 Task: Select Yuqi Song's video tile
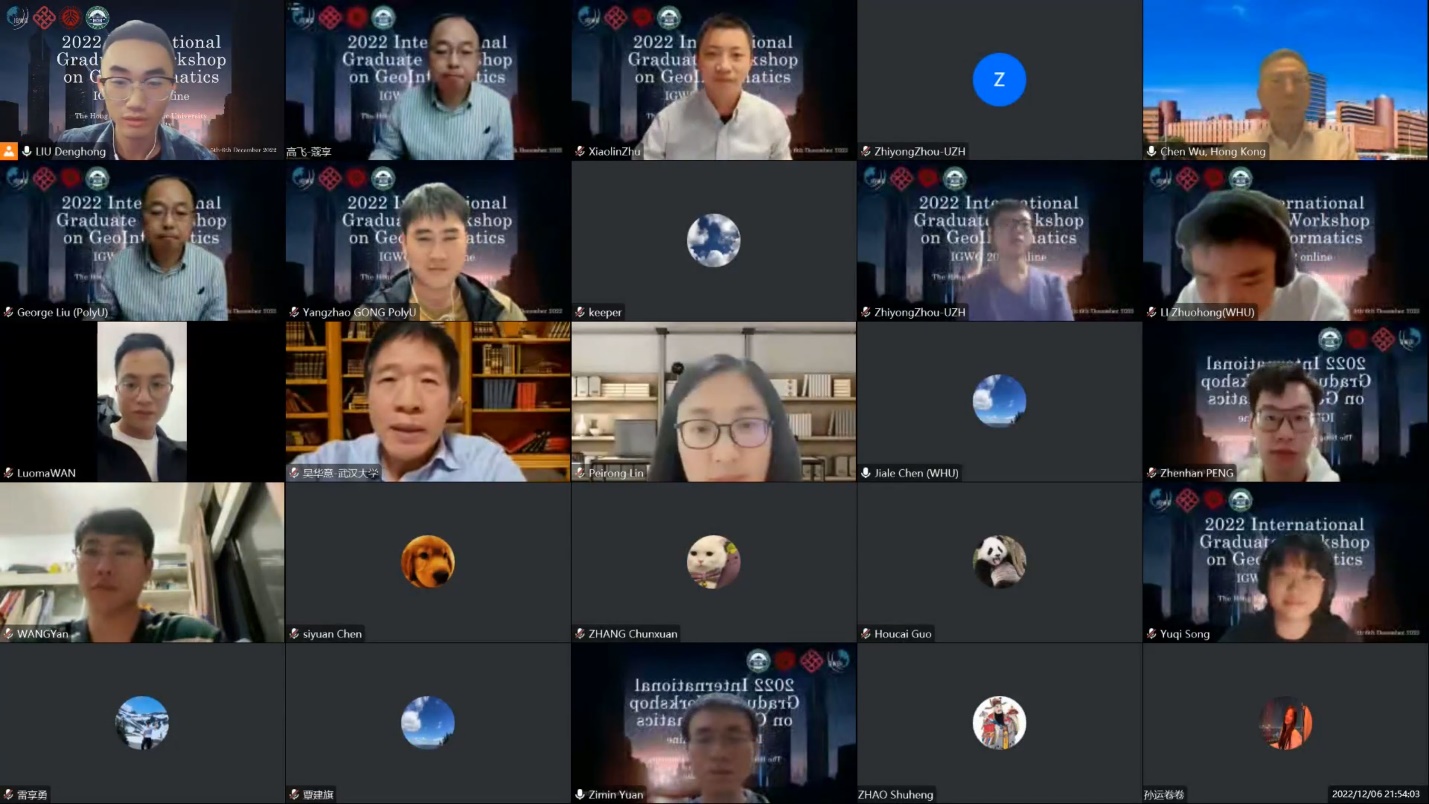pos(1286,563)
